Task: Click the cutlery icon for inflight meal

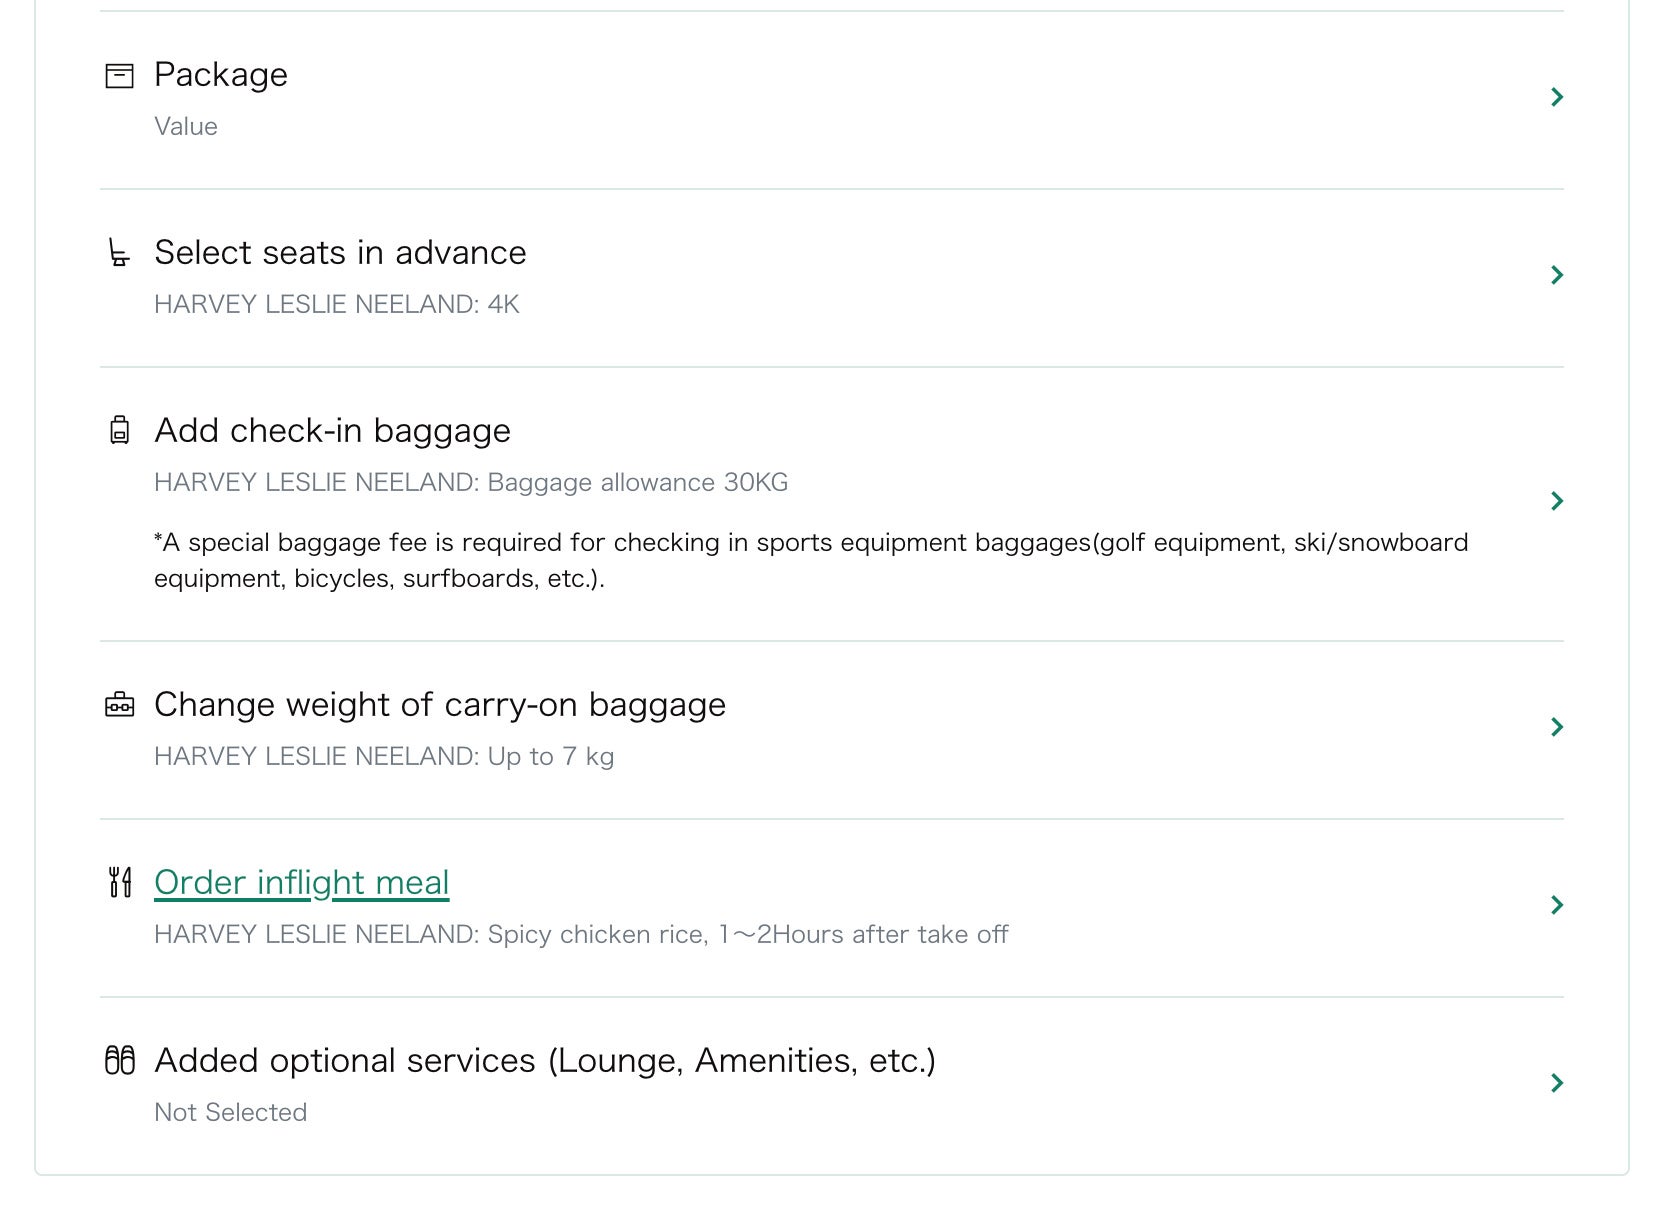Action: point(121,883)
